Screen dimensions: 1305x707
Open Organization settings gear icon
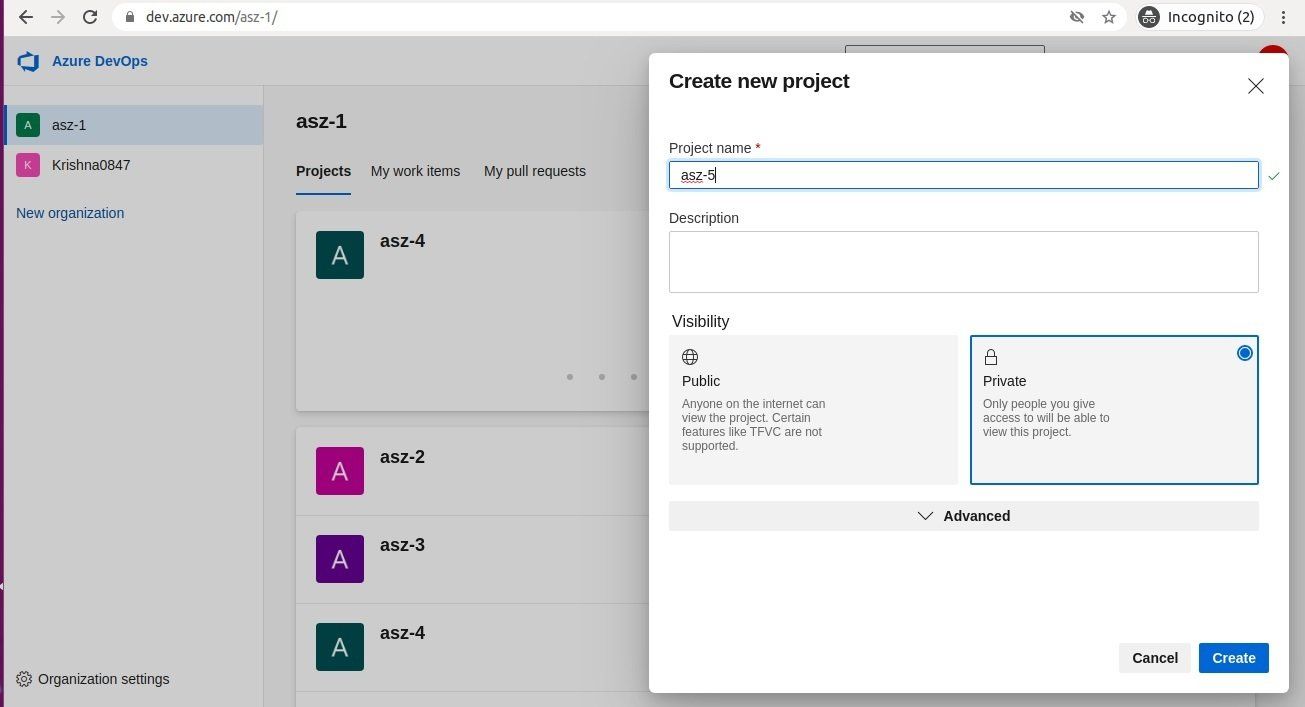pos(24,679)
